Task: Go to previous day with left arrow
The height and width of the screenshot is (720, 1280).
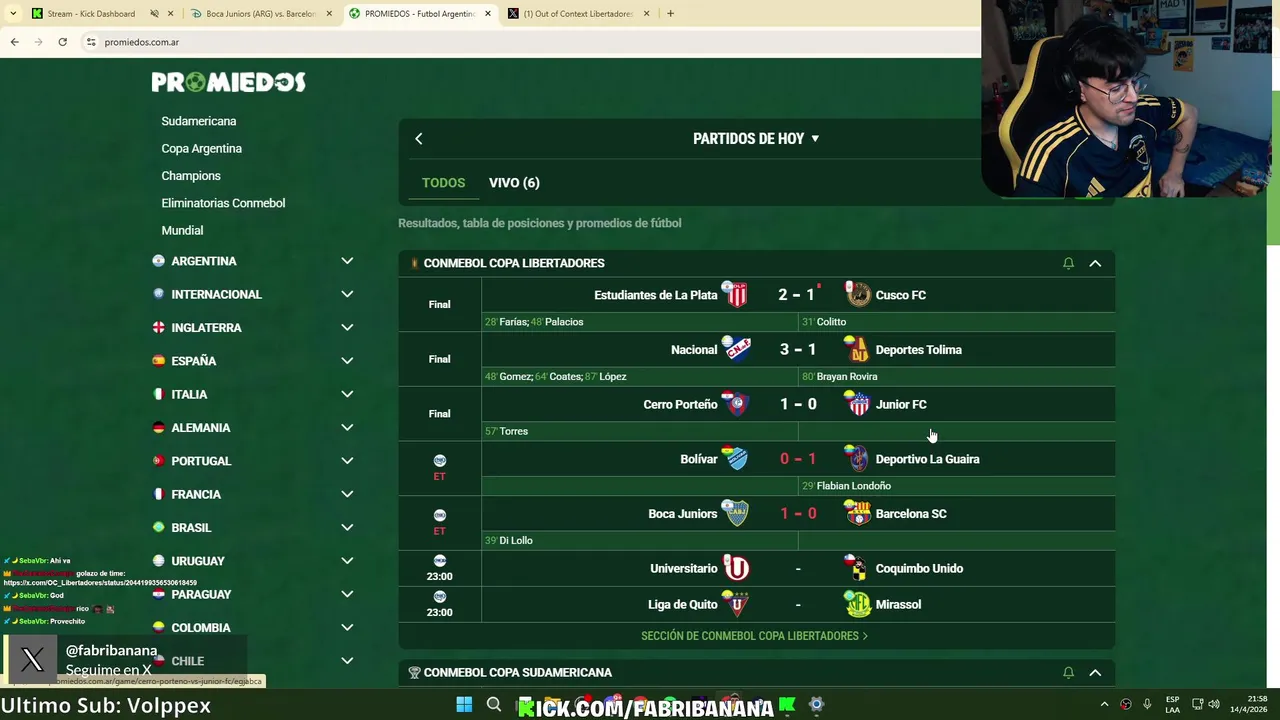Action: click(x=419, y=139)
